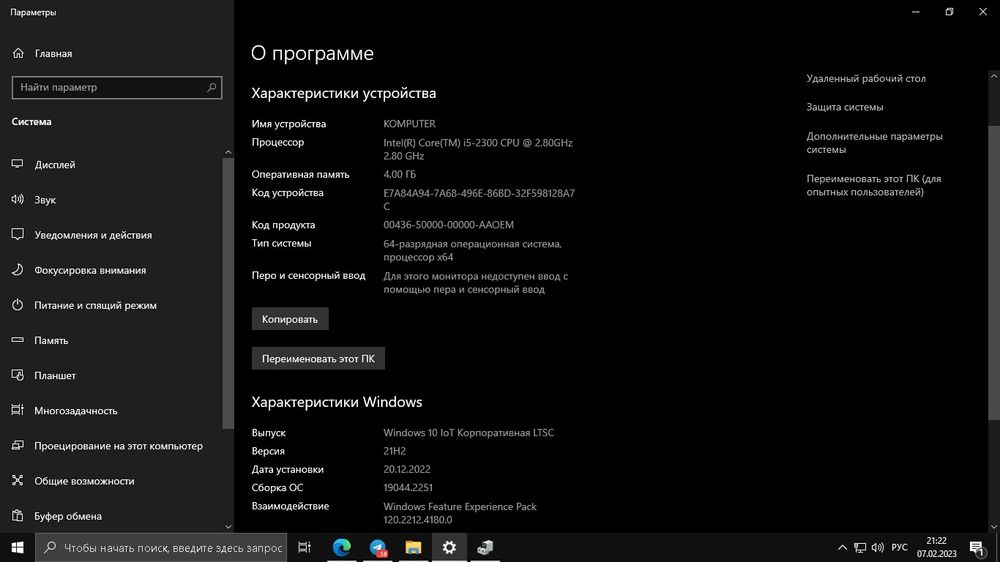Switch the input language РУС
The image size is (1000, 562).
click(899, 547)
